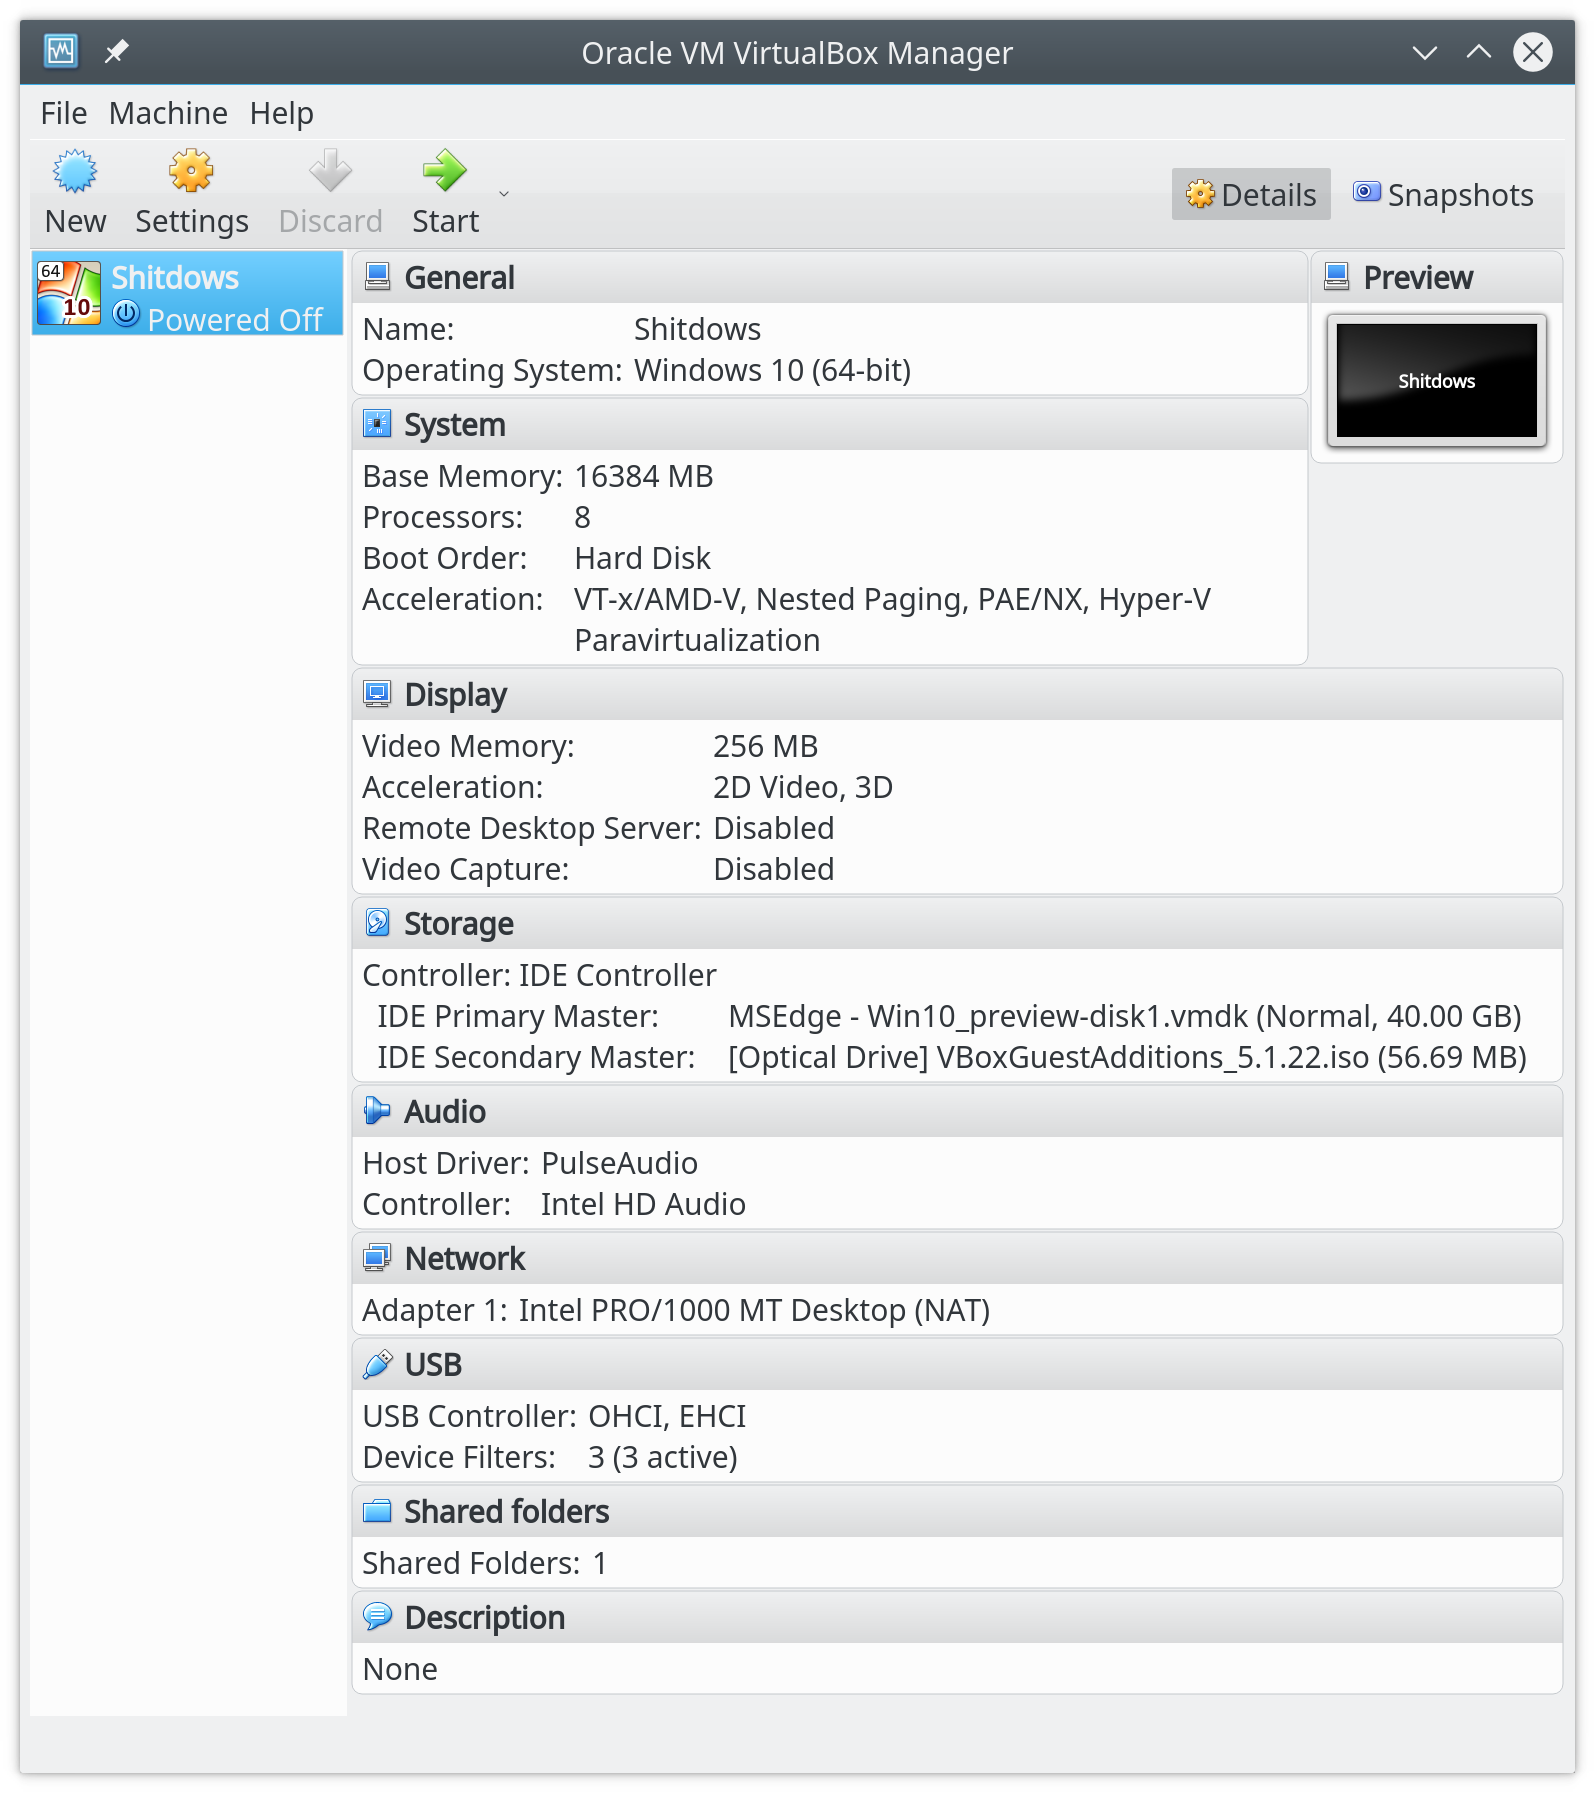Open the Machine menu
This screenshot has height=1793, width=1595.
click(168, 113)
